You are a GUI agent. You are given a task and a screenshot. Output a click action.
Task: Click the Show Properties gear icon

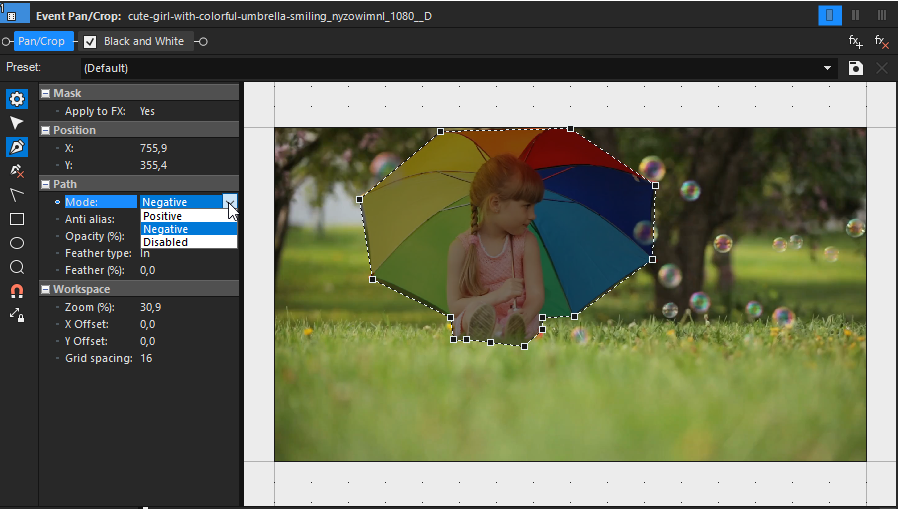[17, 99]
